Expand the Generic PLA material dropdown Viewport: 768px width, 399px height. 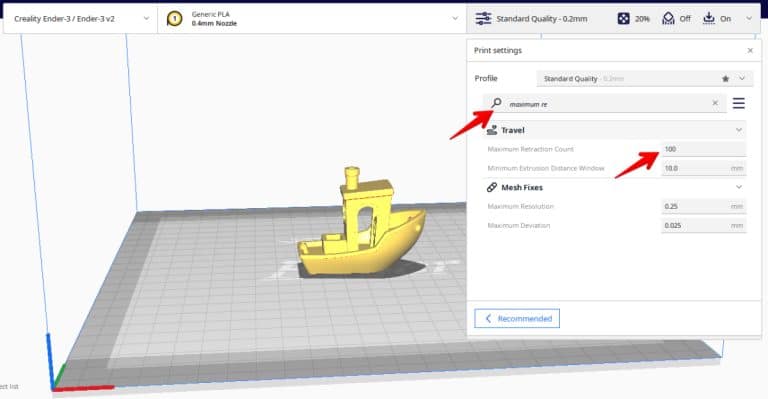455,19
